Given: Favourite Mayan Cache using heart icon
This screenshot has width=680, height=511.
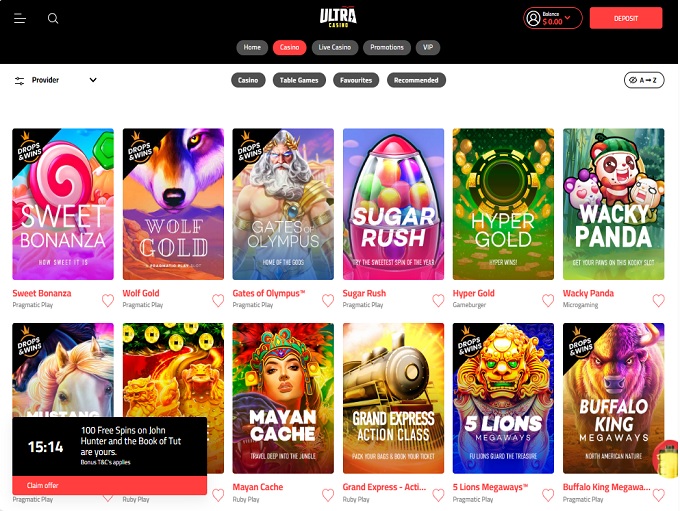Looking at the screenshot, I should tap(328, 494).
